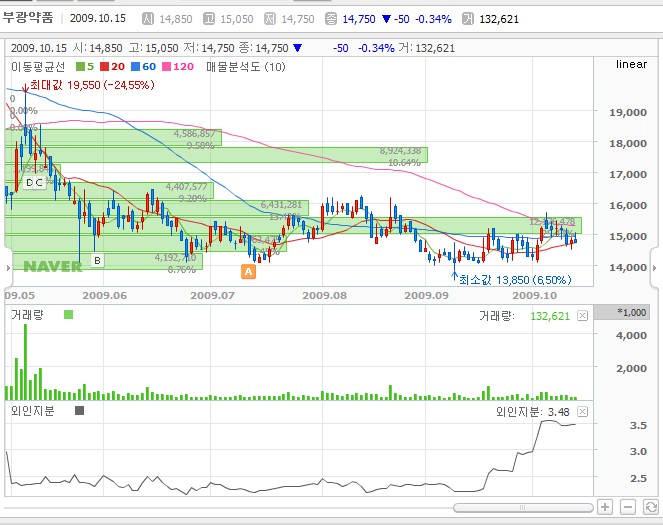Click the D event marker
Screen dimensions: 663x525
click(29, 183)
